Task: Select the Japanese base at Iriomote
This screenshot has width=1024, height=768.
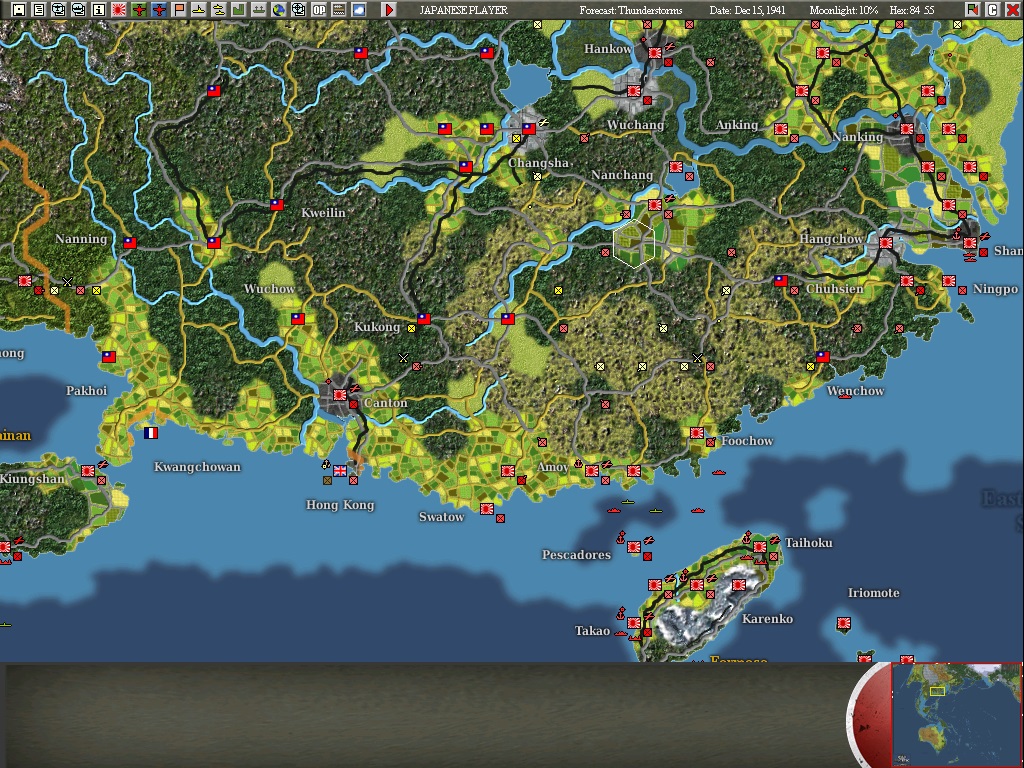Action: [x=844, y=623]
